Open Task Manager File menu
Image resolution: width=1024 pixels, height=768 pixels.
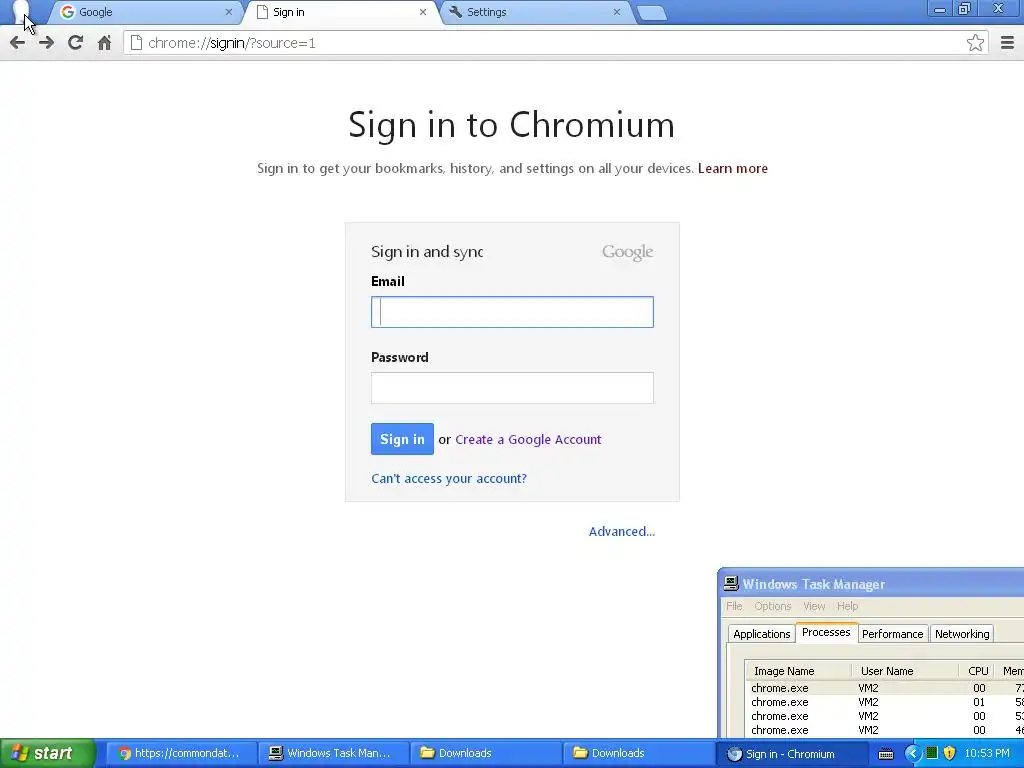(x=734, y=606)
